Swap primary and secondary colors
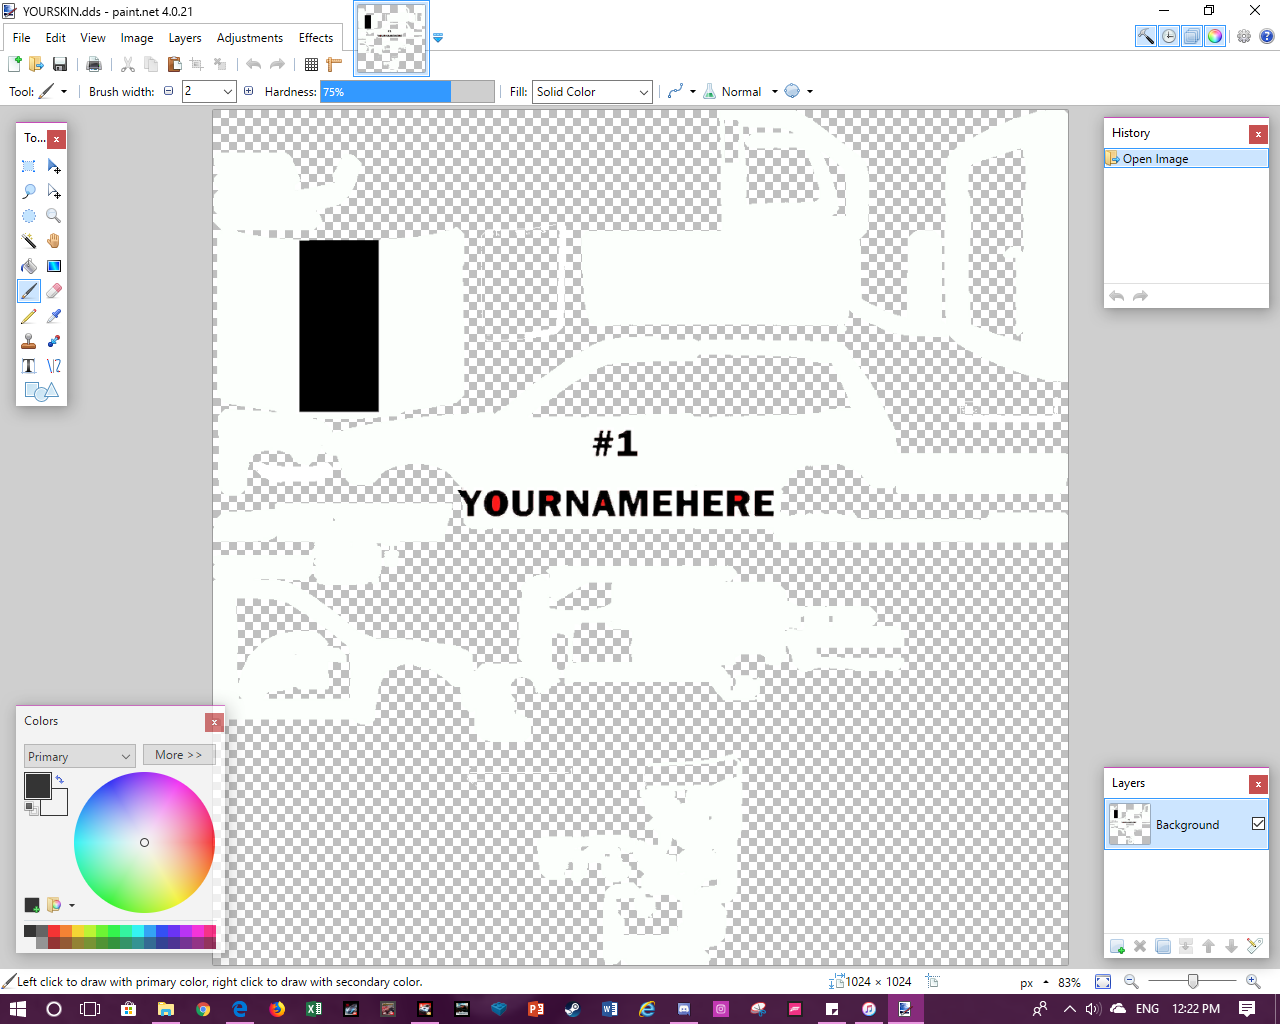1280x1024 pixels. 59,779
